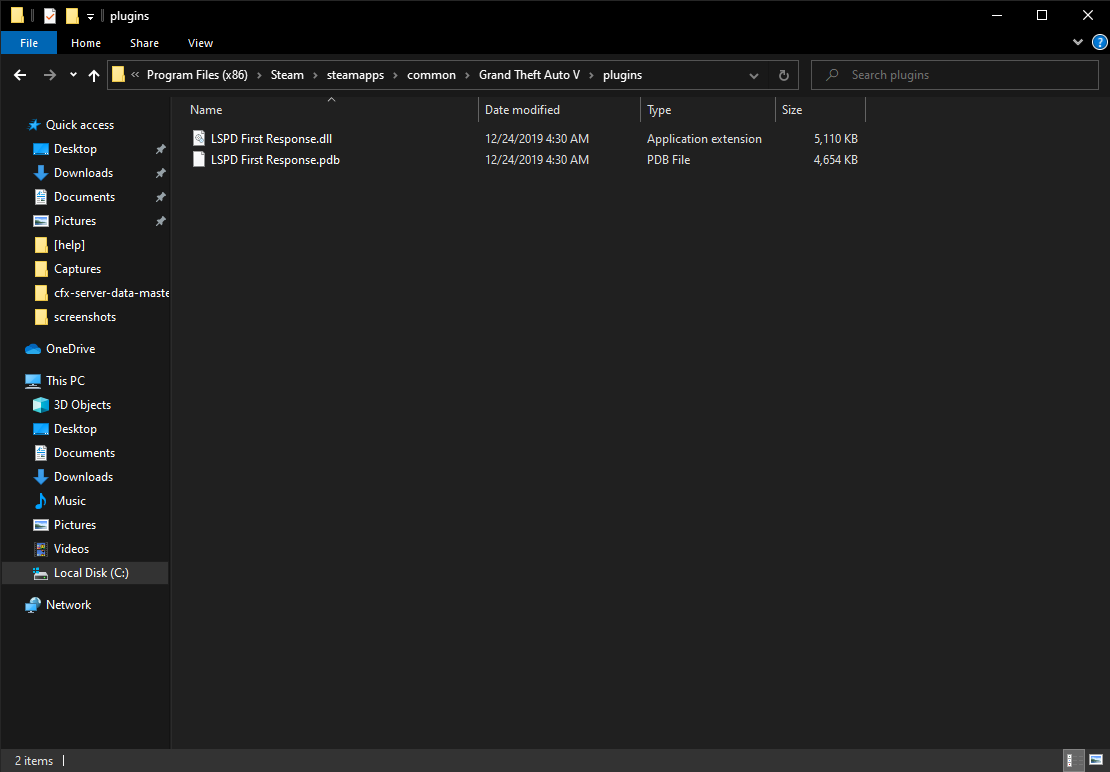1110x772 pixels.
Task: Switch to the View ribbon tab
Action: 200,43
